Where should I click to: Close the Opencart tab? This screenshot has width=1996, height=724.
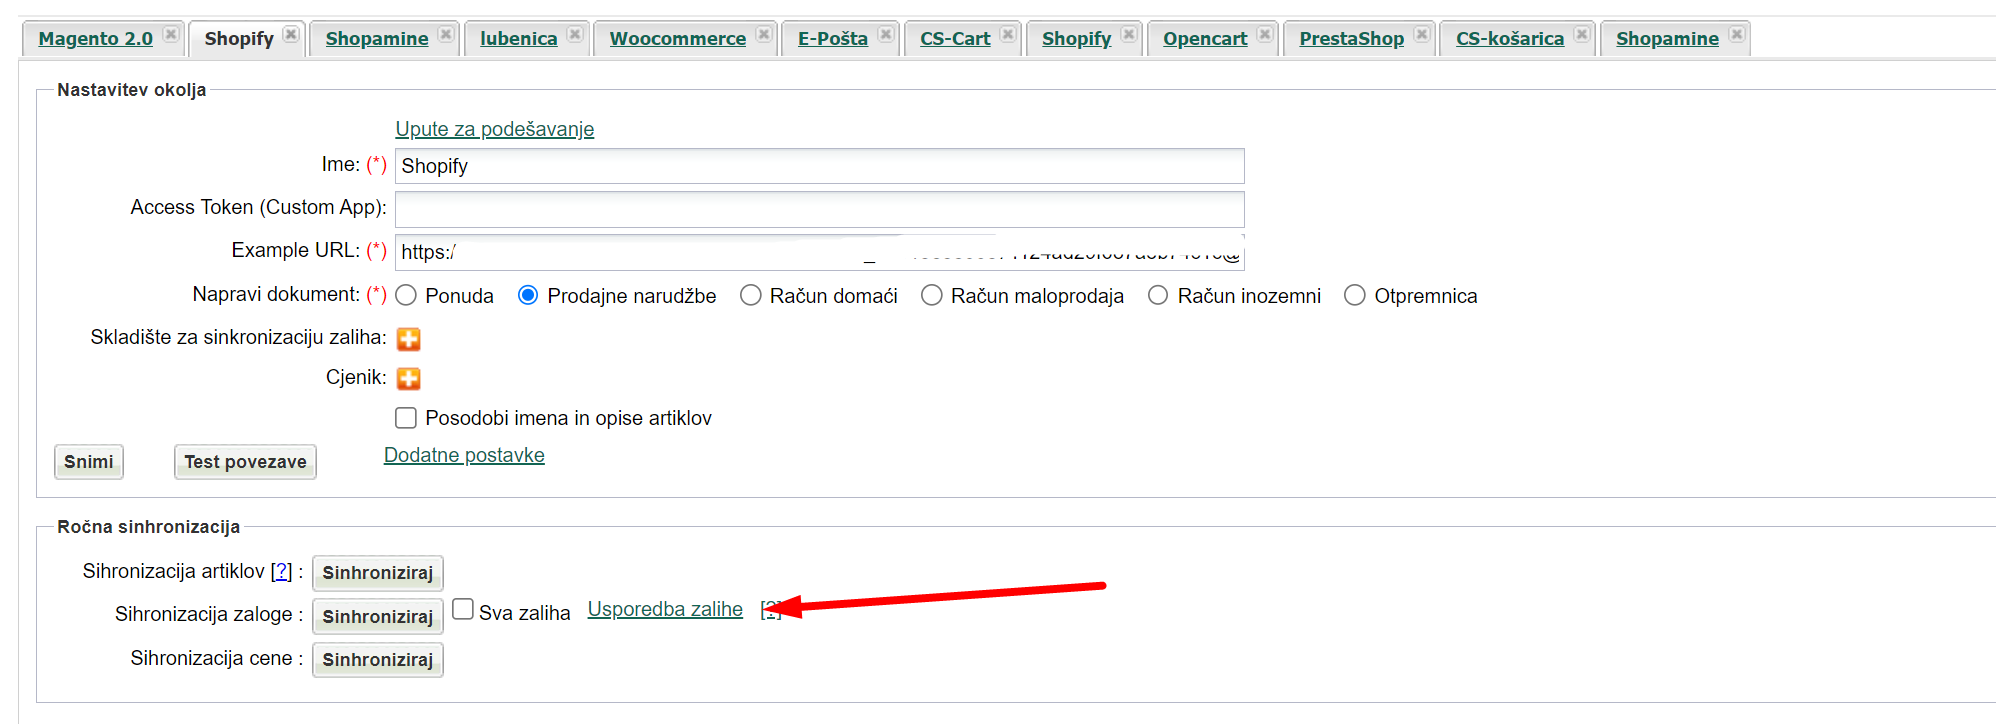tap(1265, 35)
